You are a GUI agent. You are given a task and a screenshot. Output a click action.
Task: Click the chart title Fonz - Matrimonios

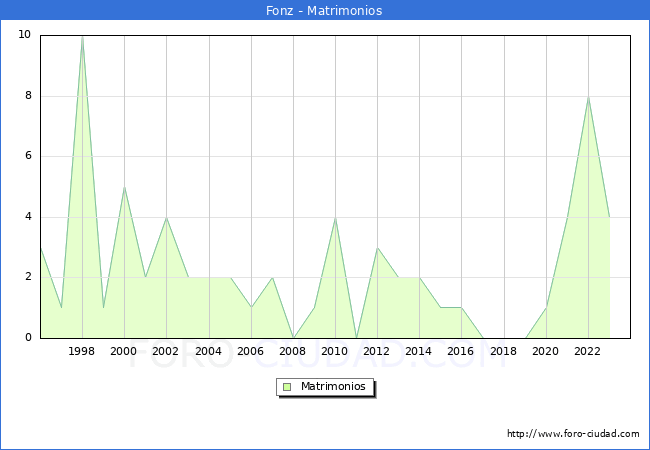324,10
